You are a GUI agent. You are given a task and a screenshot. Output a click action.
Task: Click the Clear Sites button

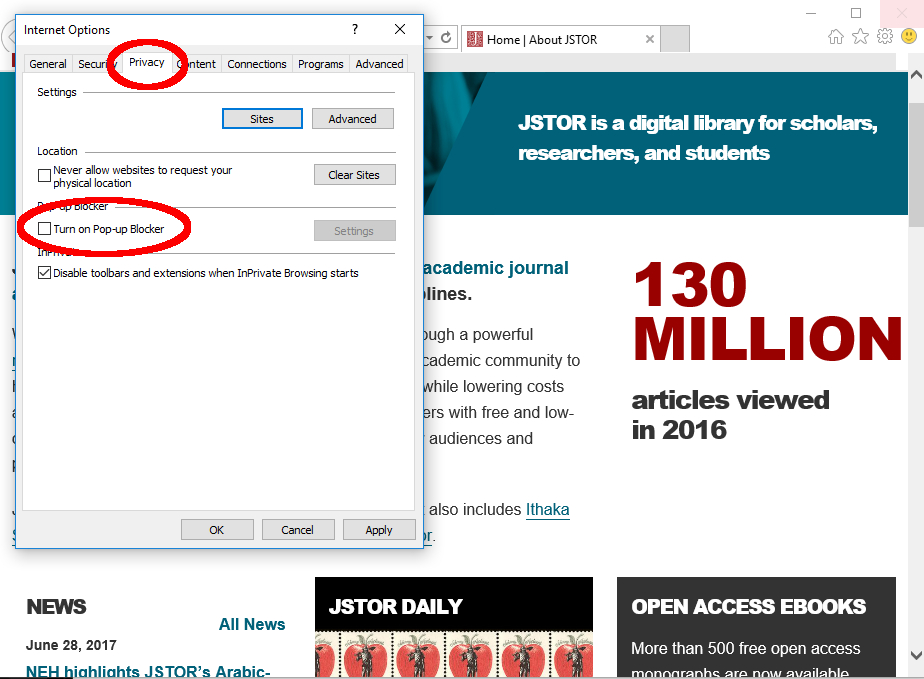point(354,174)
